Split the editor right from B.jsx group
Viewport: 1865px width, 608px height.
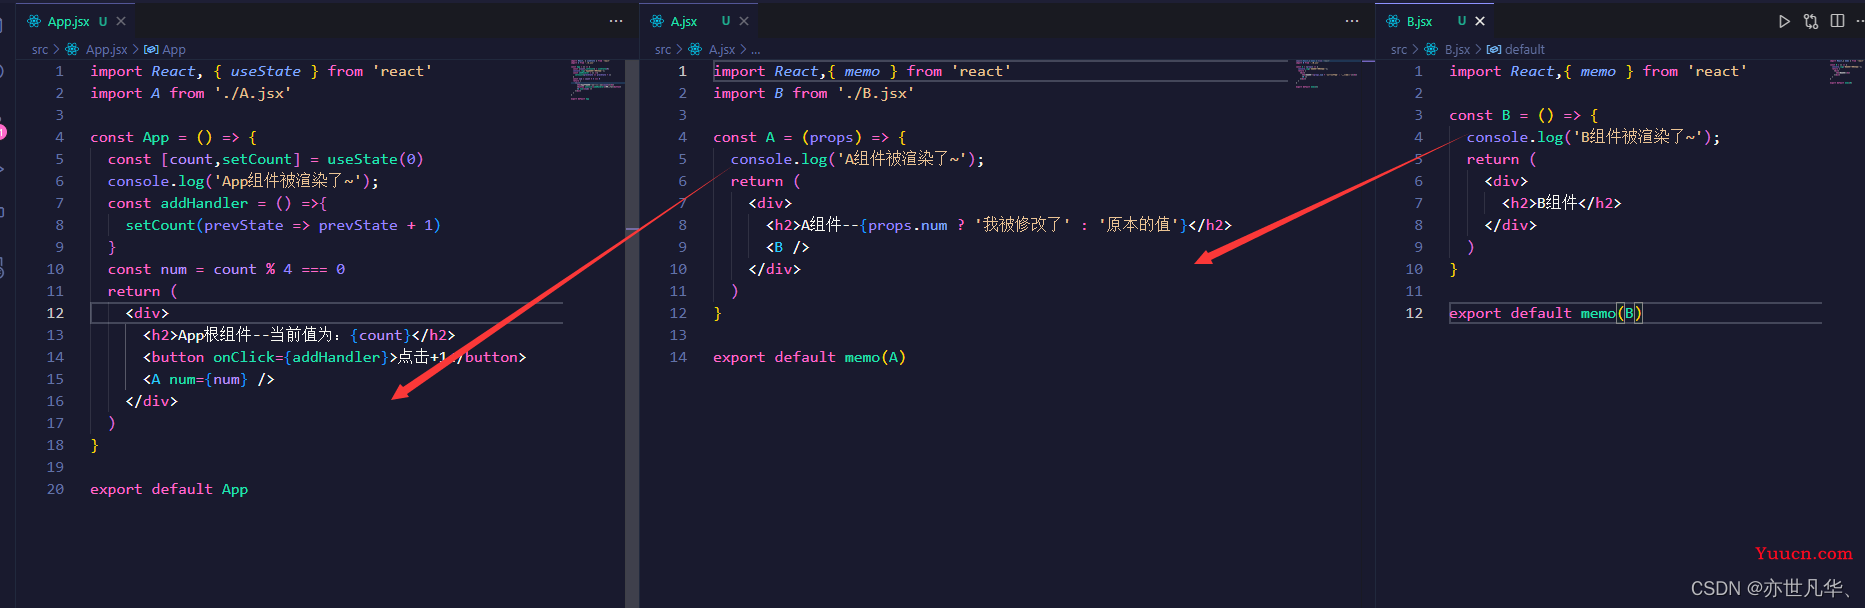[1838, 21]
